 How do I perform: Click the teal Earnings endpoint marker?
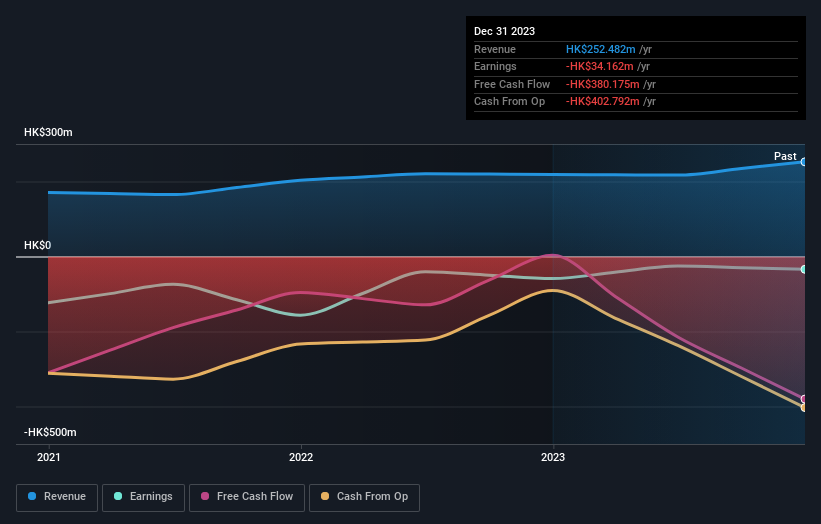(804, 270)
